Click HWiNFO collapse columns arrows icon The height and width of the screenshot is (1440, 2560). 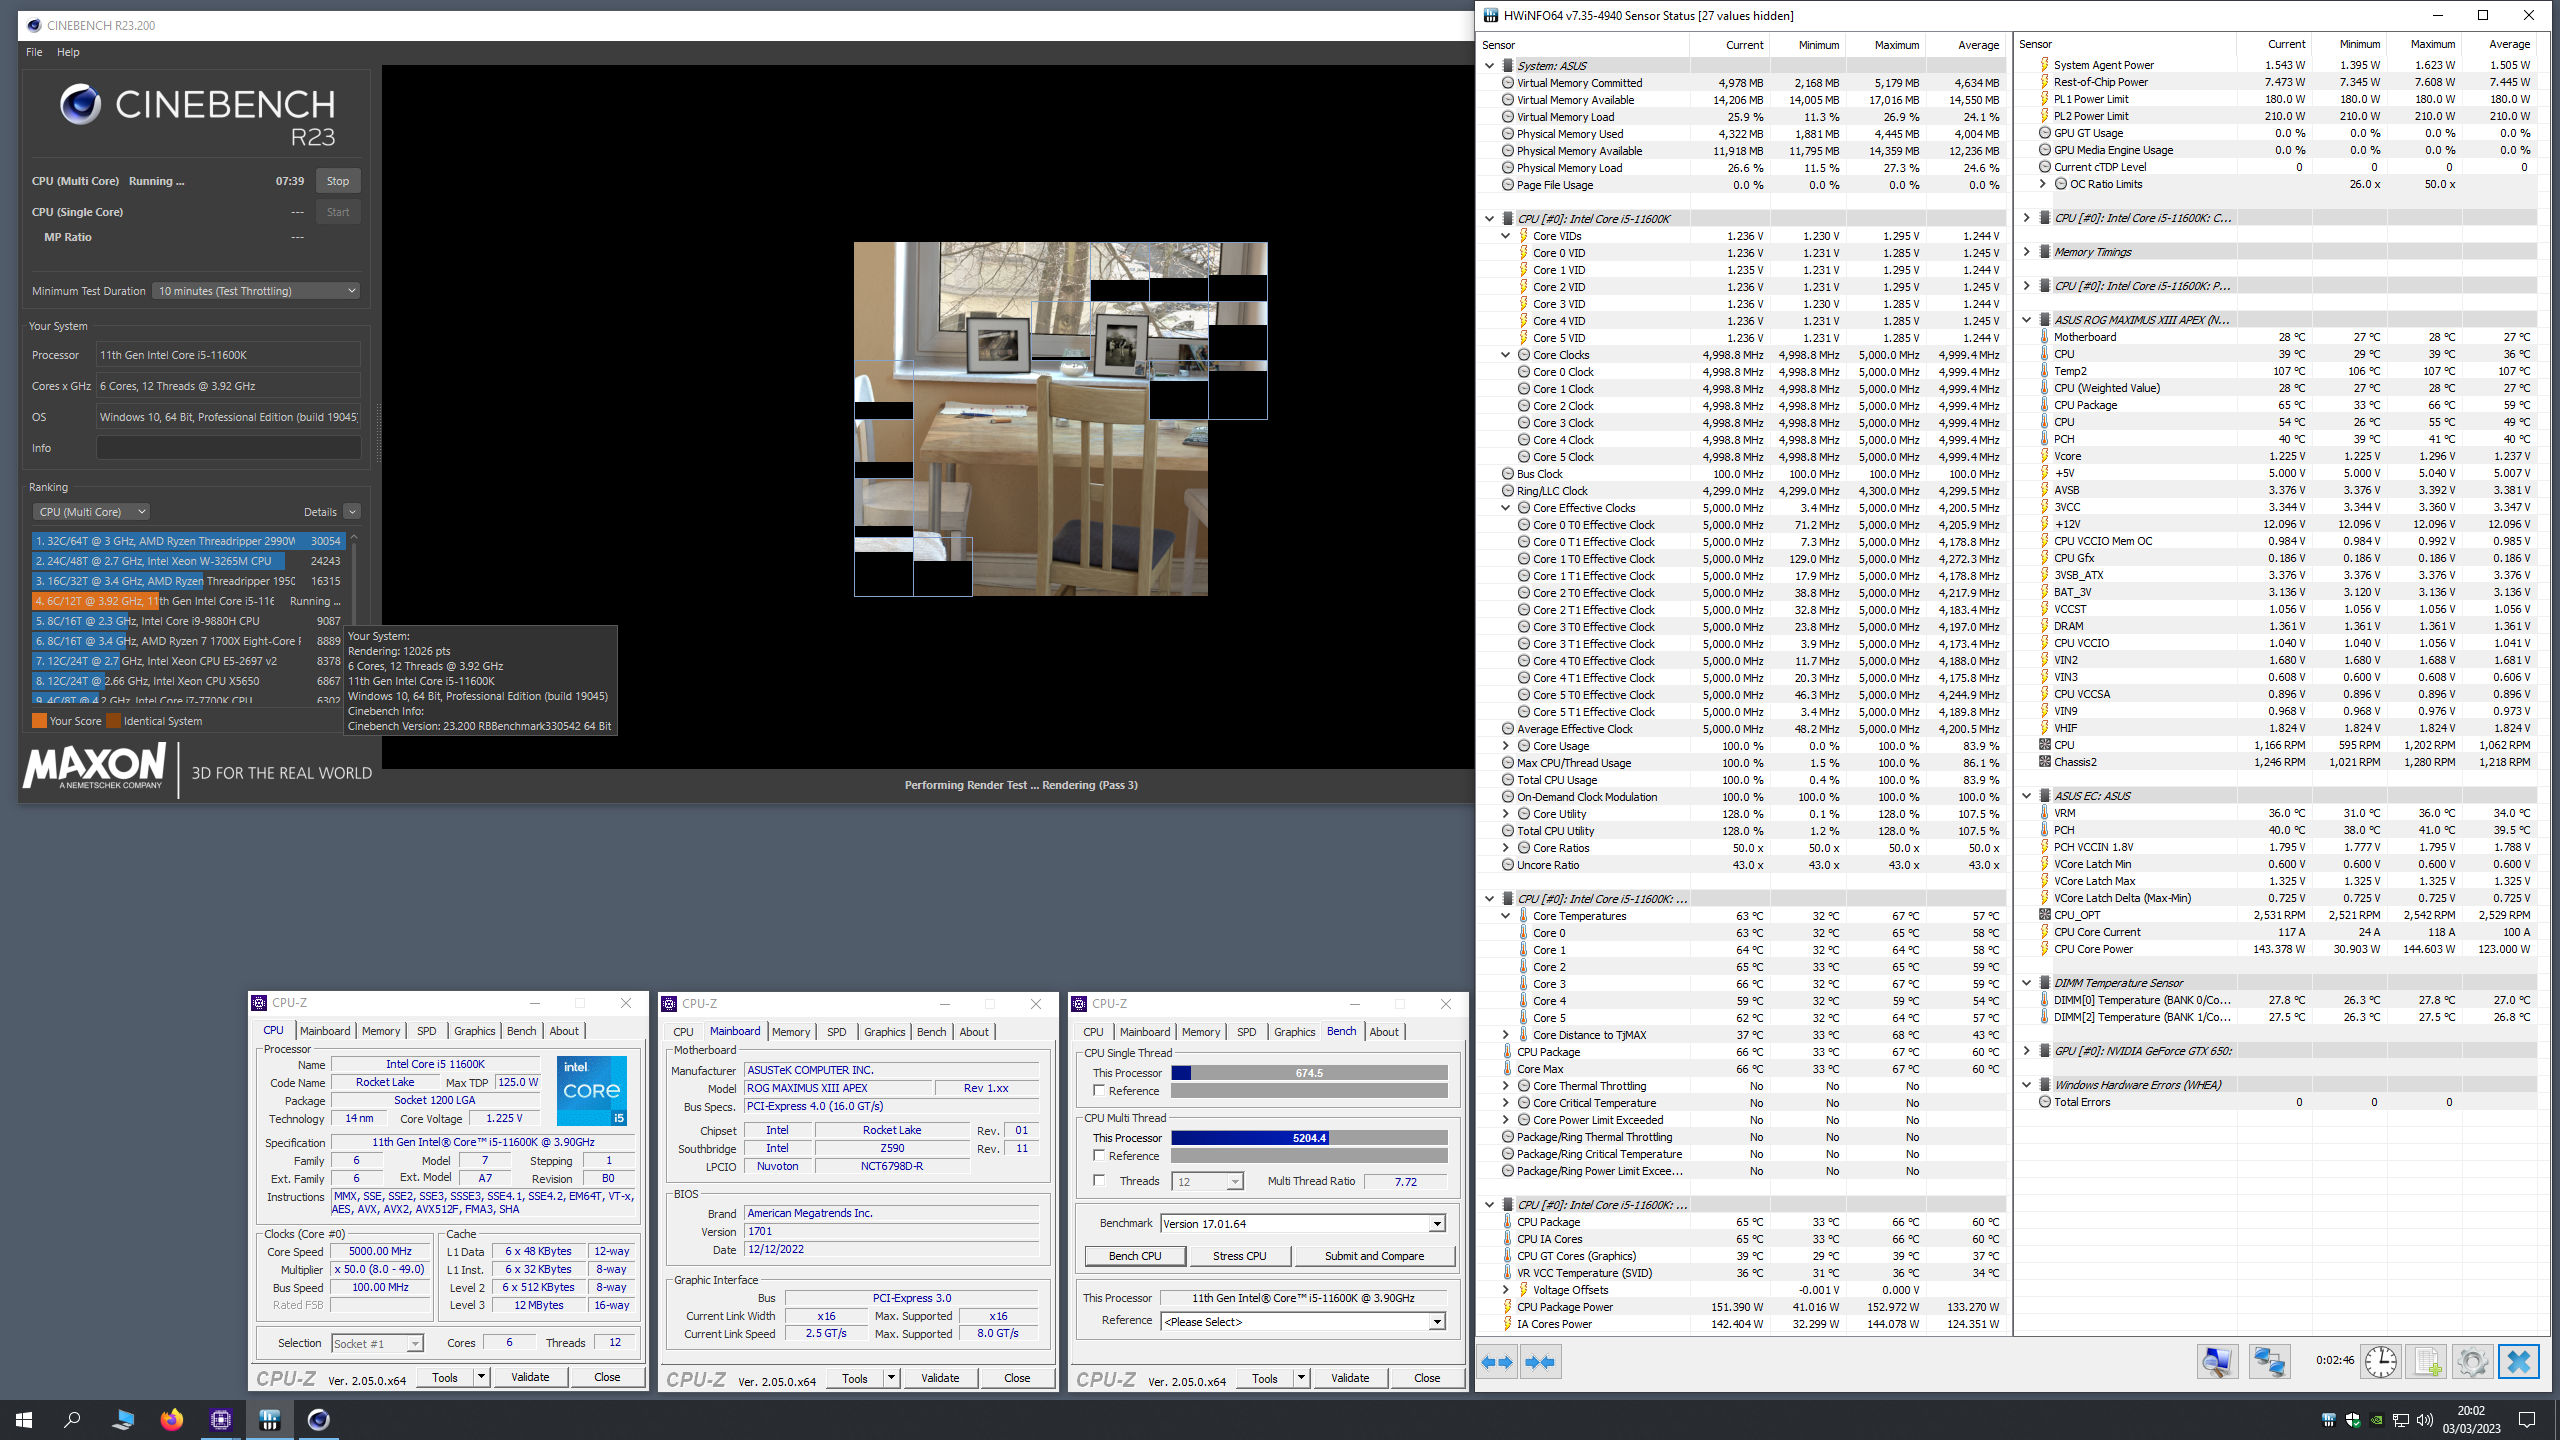(x=1541, y=1362)
